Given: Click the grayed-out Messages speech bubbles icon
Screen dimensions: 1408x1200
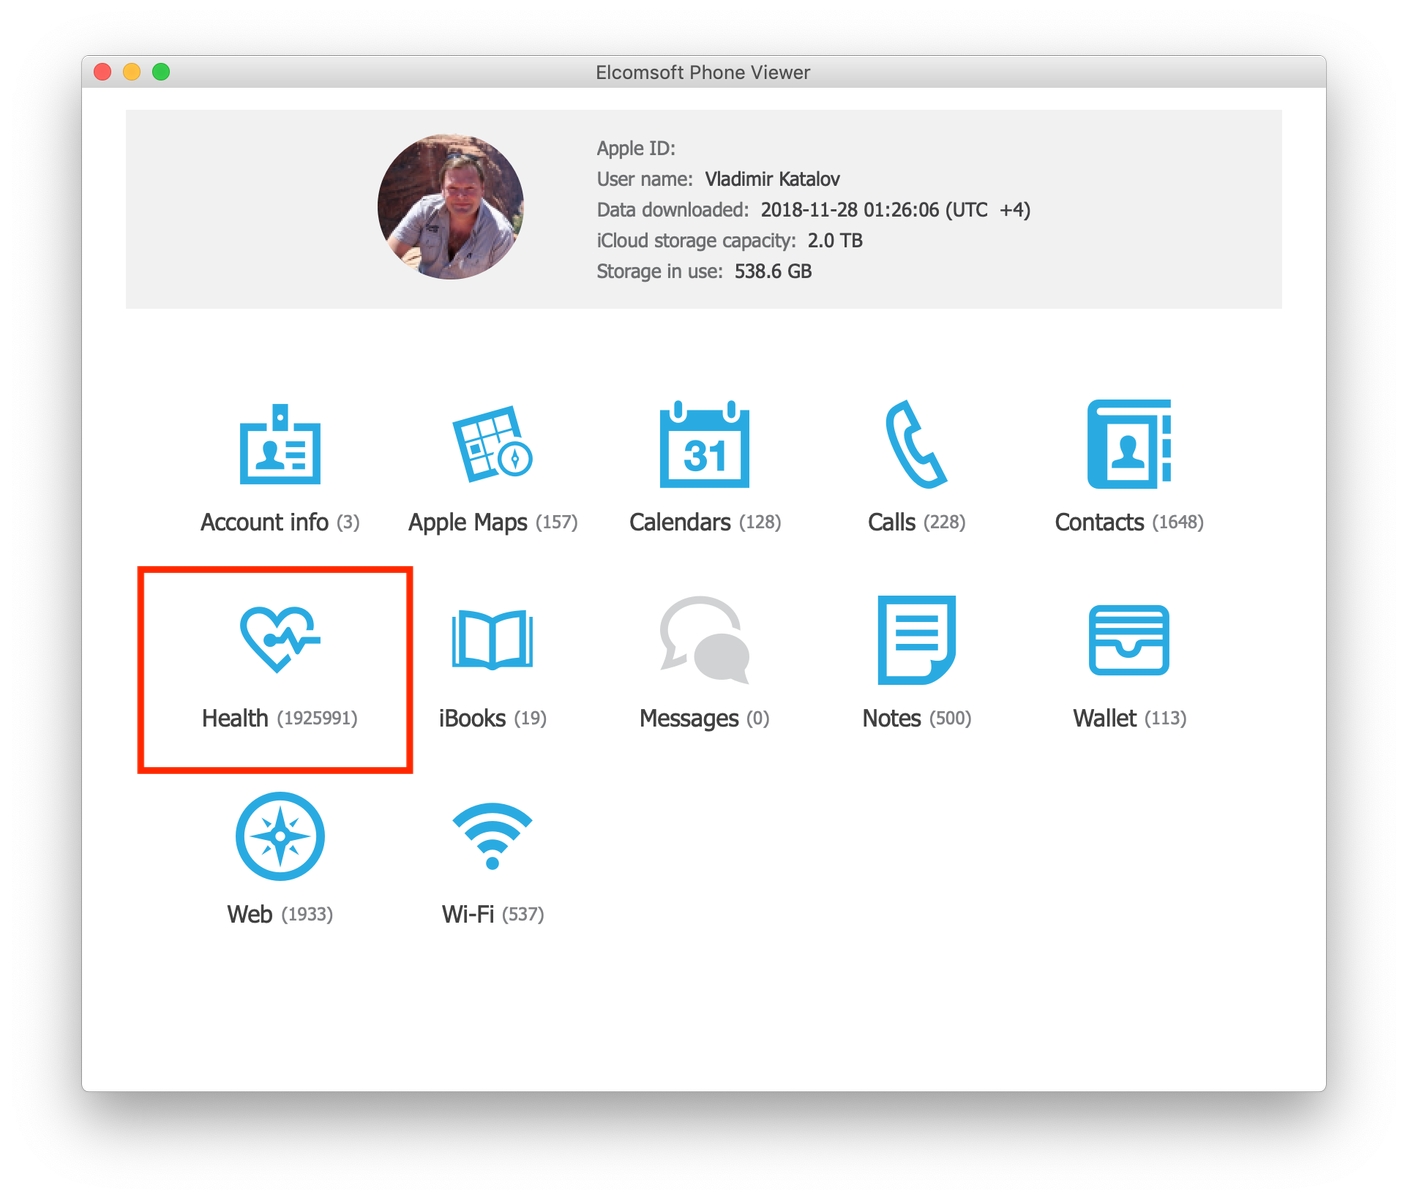Looking at the screenshot, I should tap(704, 640).
